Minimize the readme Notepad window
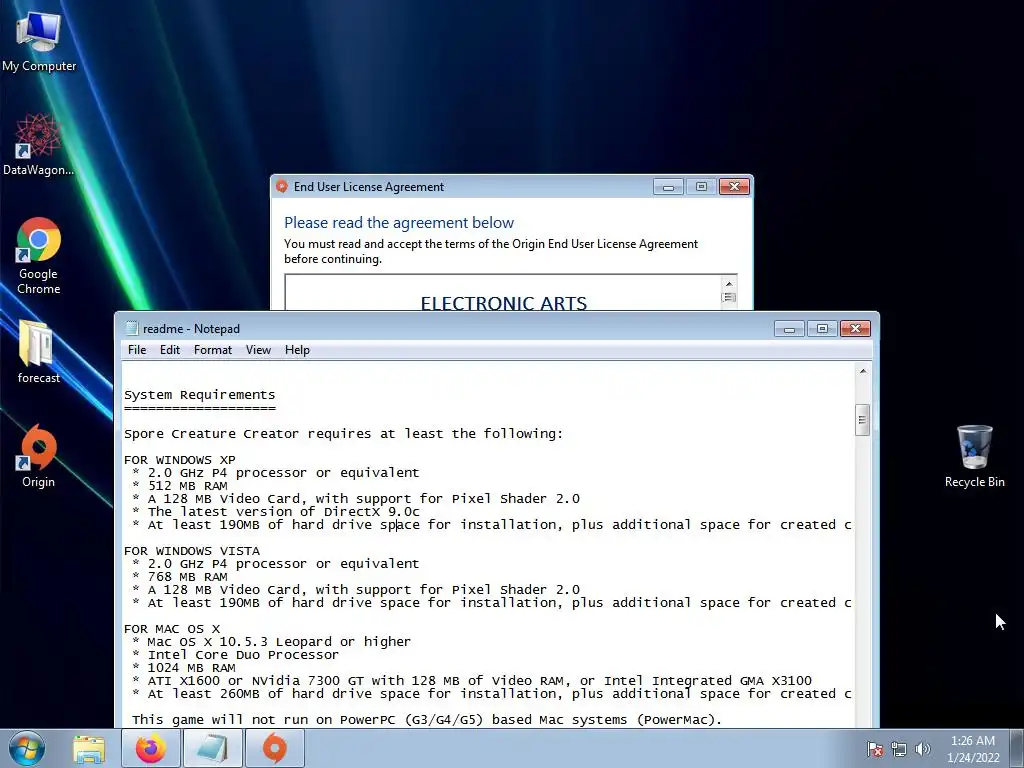1024x768 pixels. coord(789,328)
